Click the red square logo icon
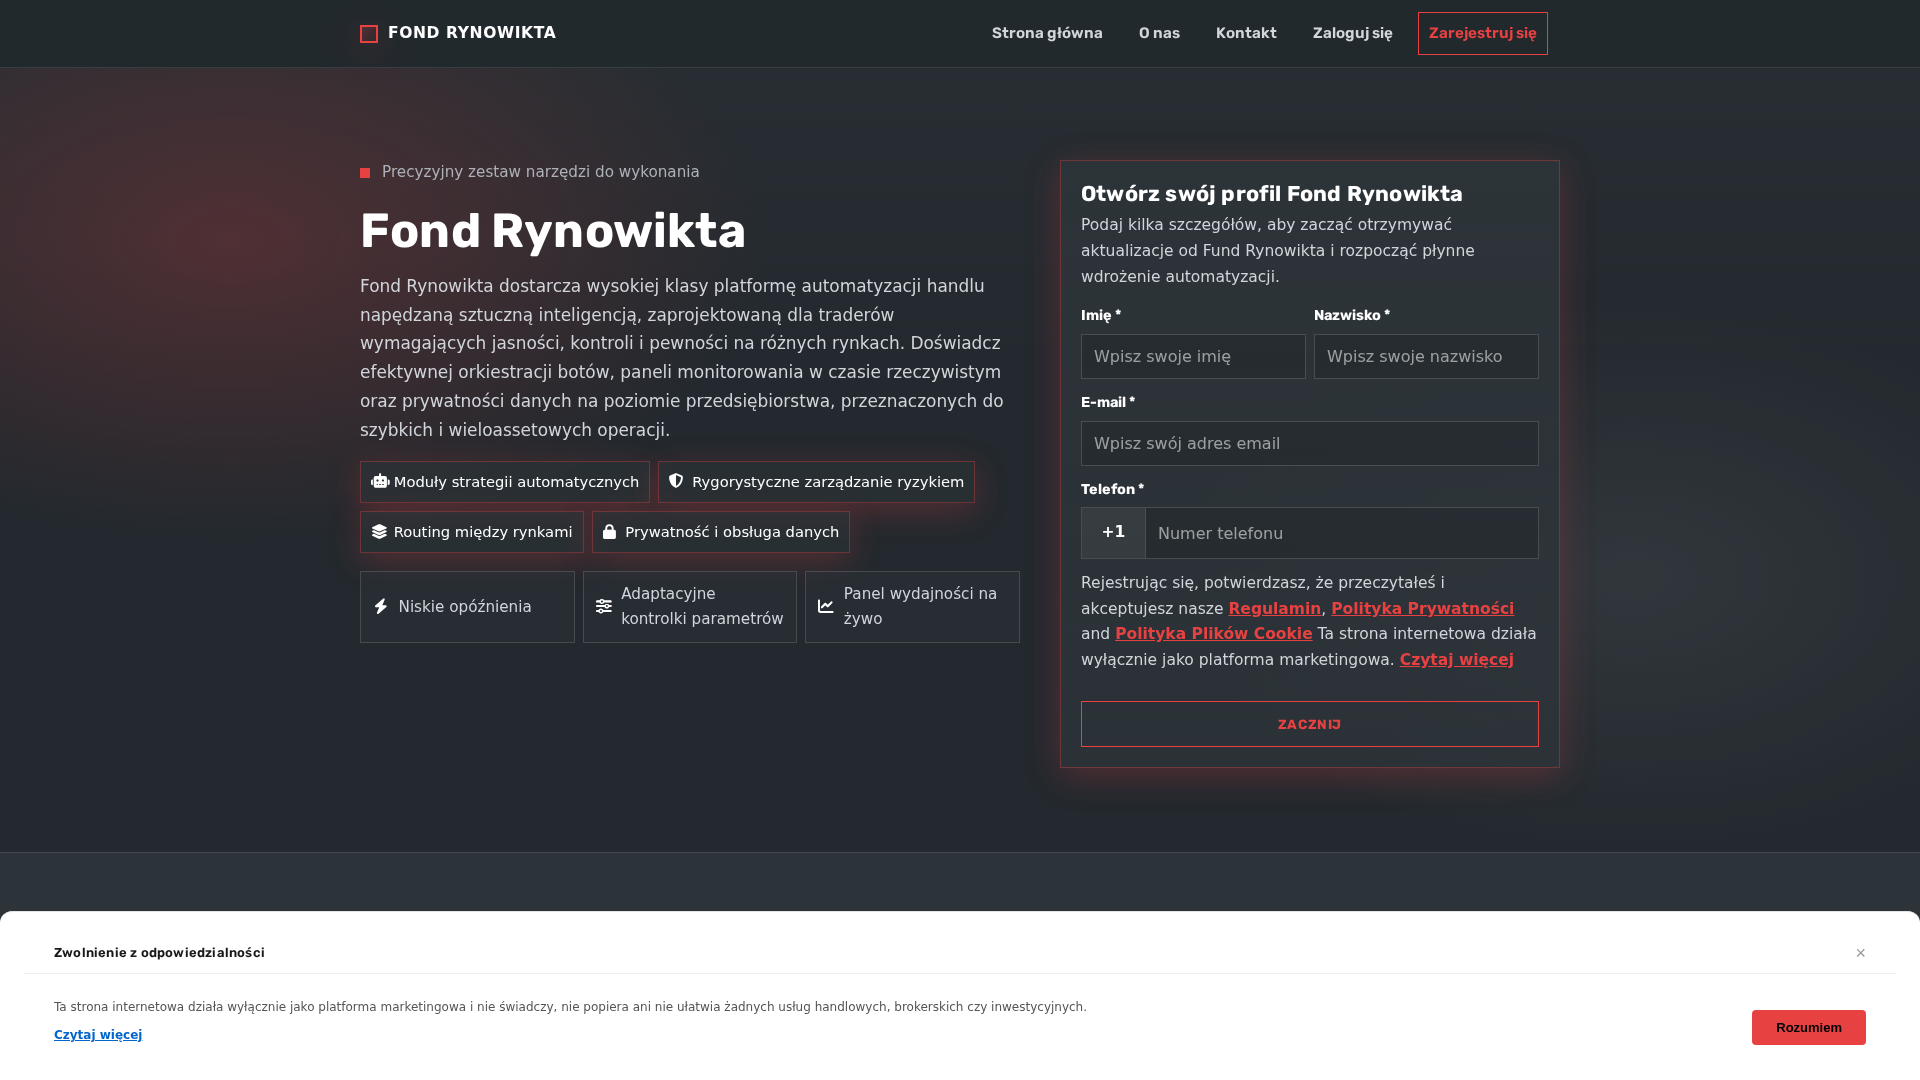1920x1080 pixels. 369,34
